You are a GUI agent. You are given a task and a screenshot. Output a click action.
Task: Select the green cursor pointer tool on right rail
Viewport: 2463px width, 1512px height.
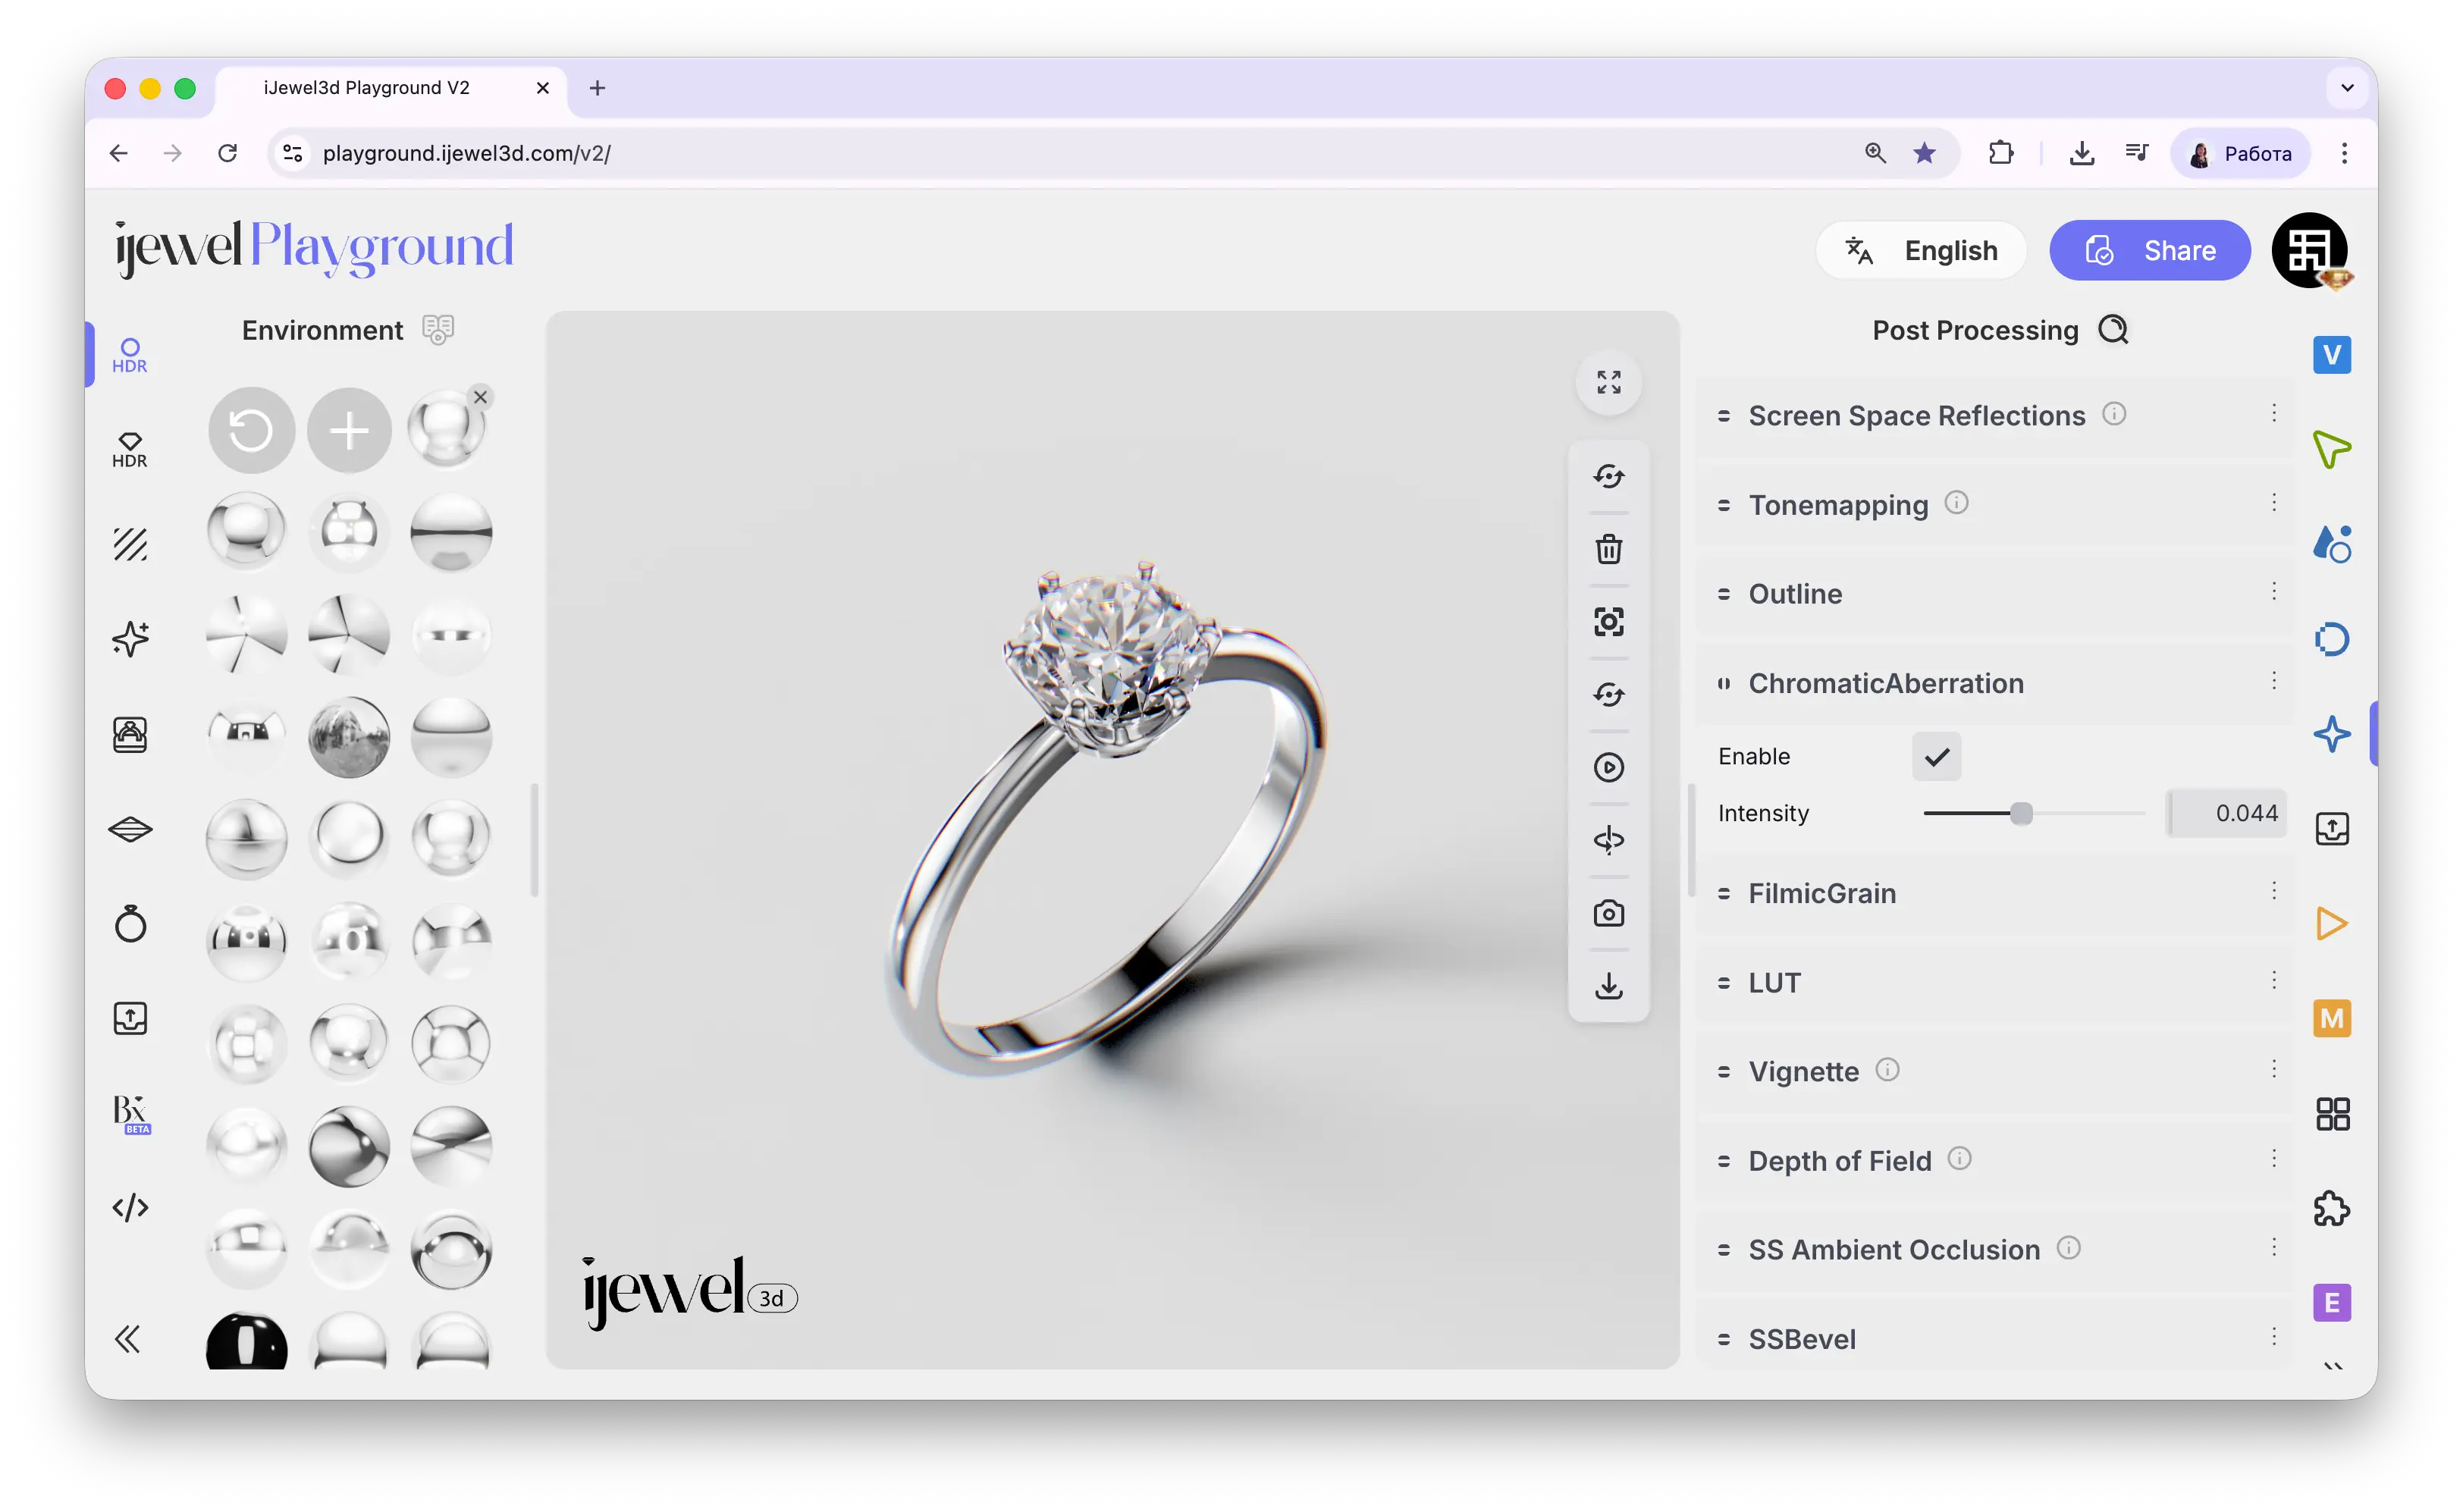(x=2331, y=449)
